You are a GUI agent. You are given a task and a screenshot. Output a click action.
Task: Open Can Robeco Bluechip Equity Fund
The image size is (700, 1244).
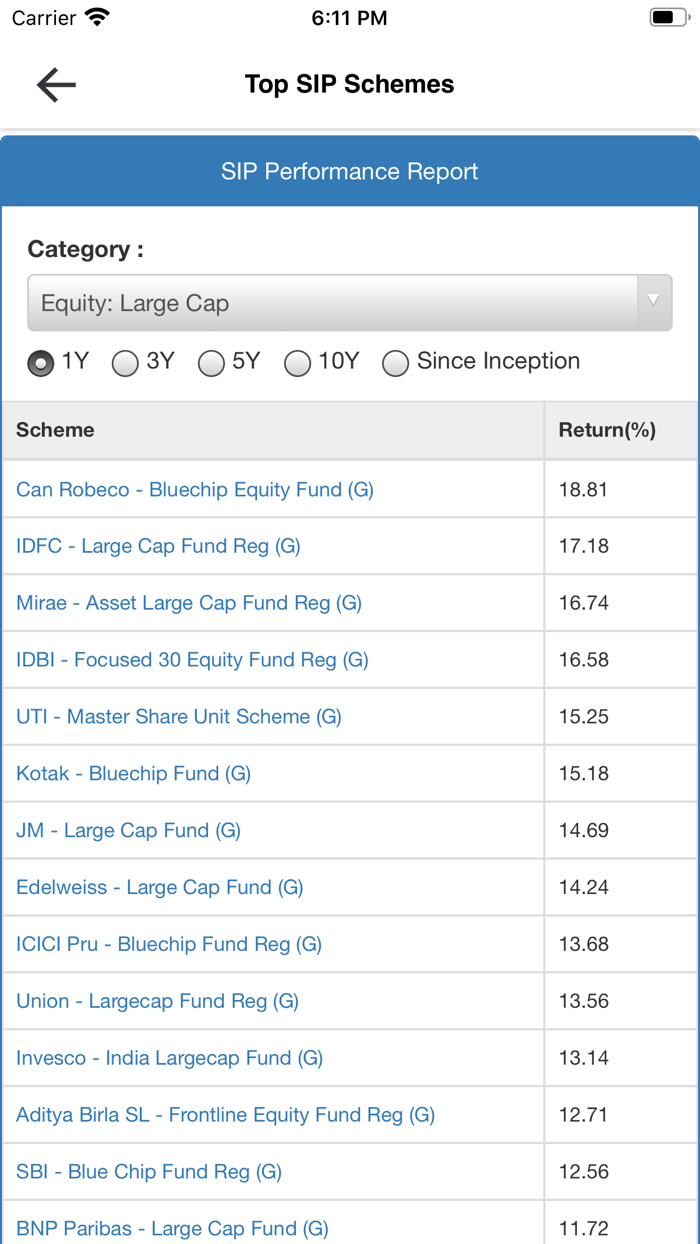[195, 490]
